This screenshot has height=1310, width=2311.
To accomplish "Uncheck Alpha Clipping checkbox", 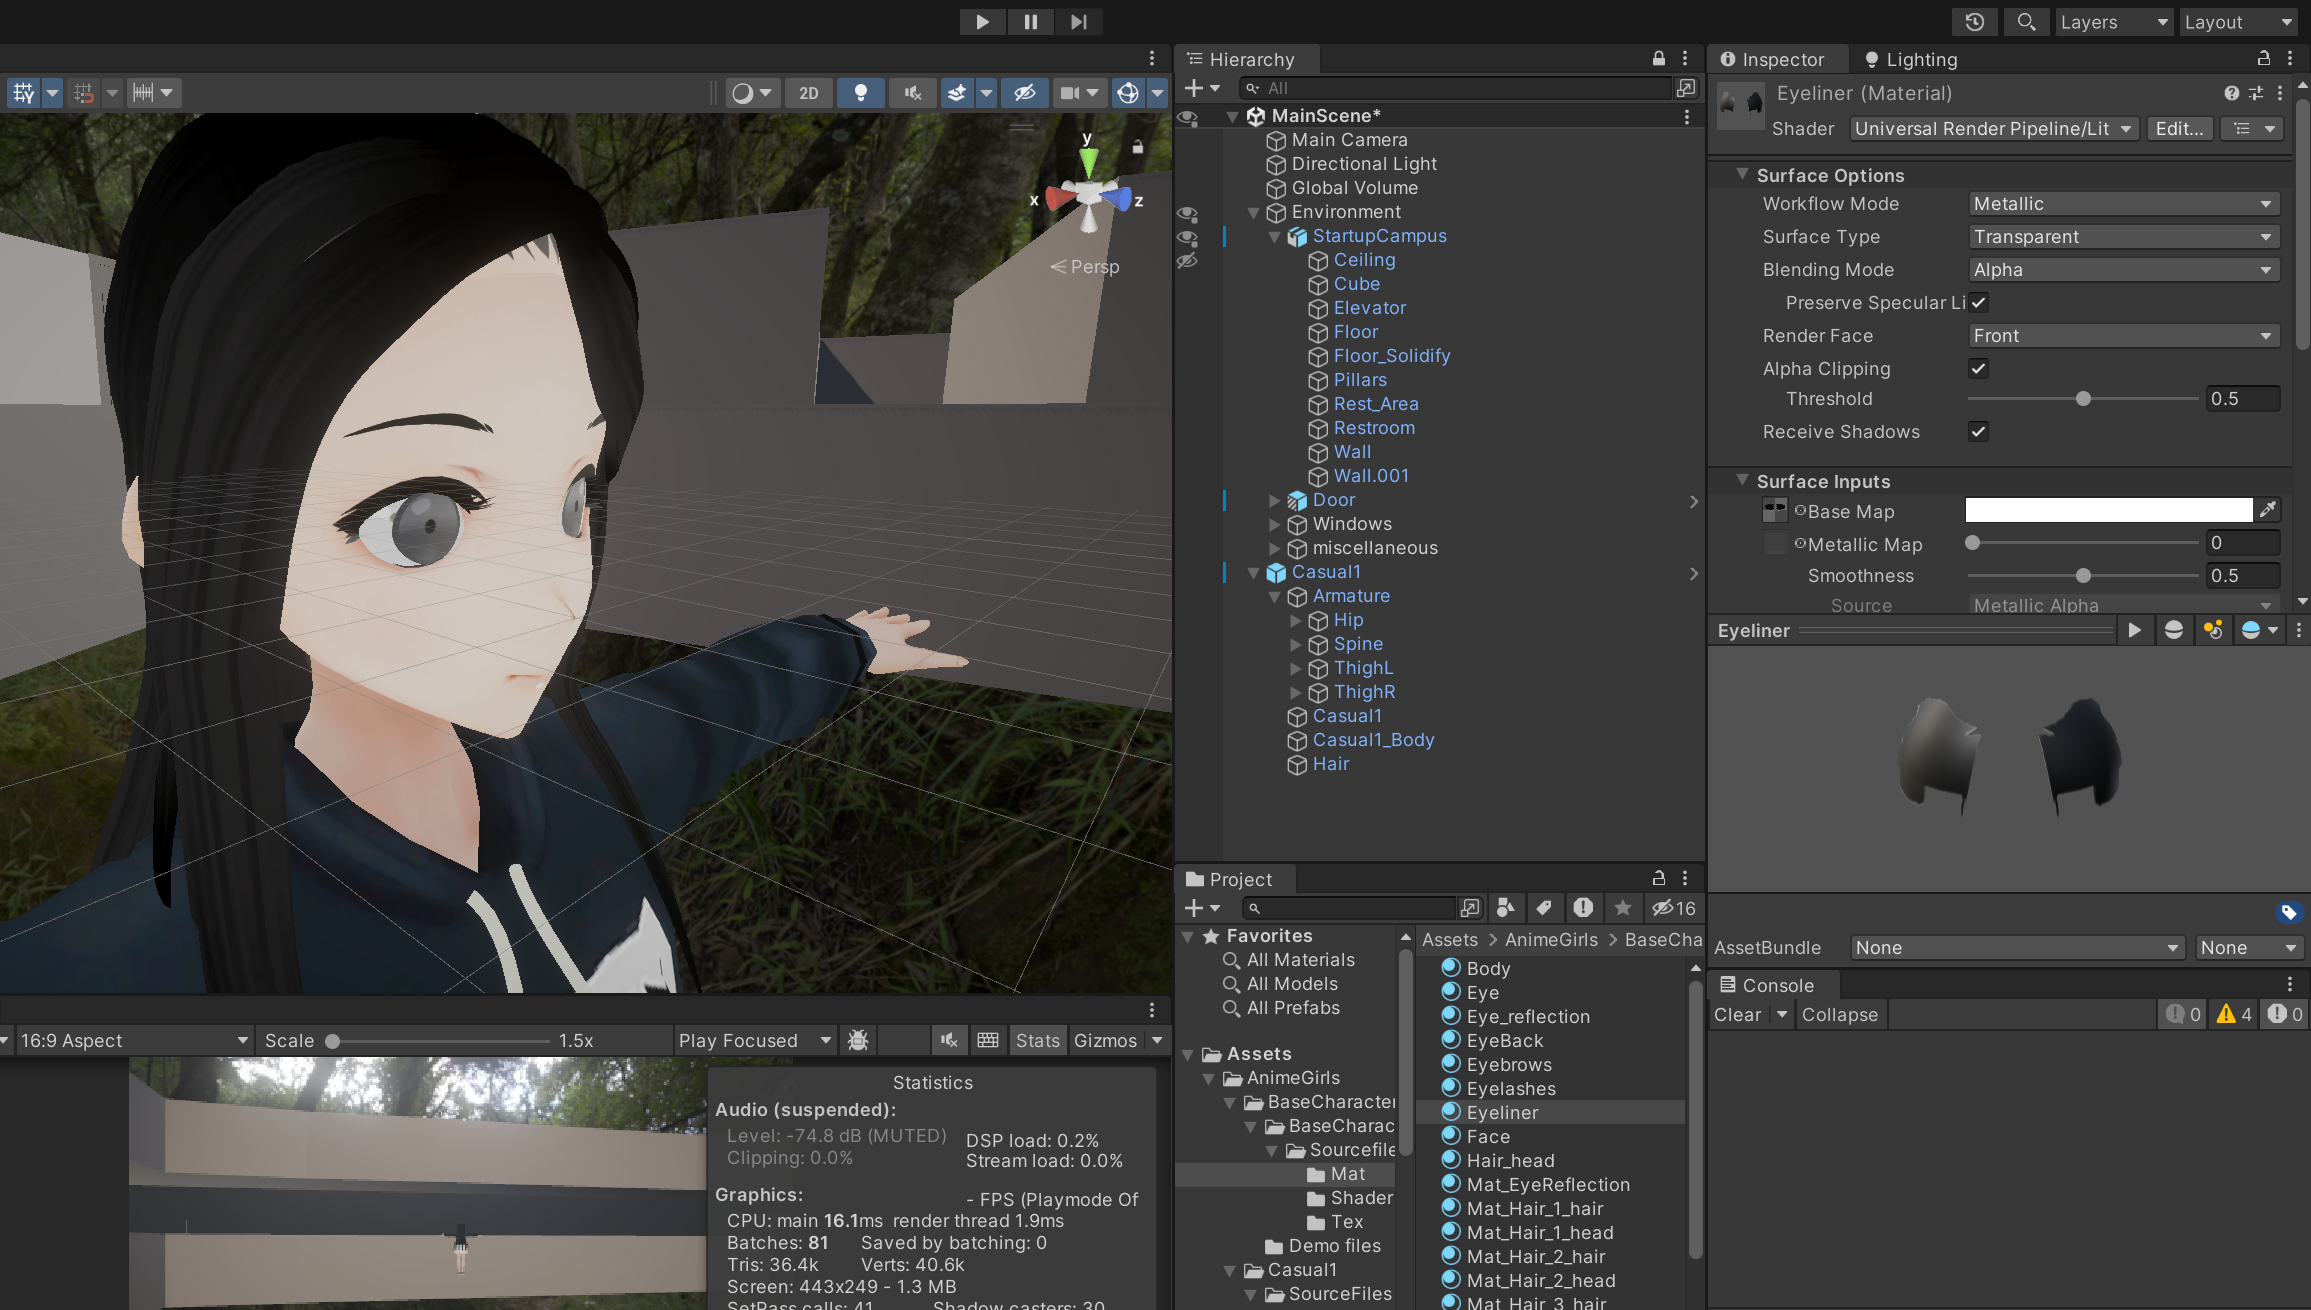I will pyautogui.click(x=1978, y=368).
